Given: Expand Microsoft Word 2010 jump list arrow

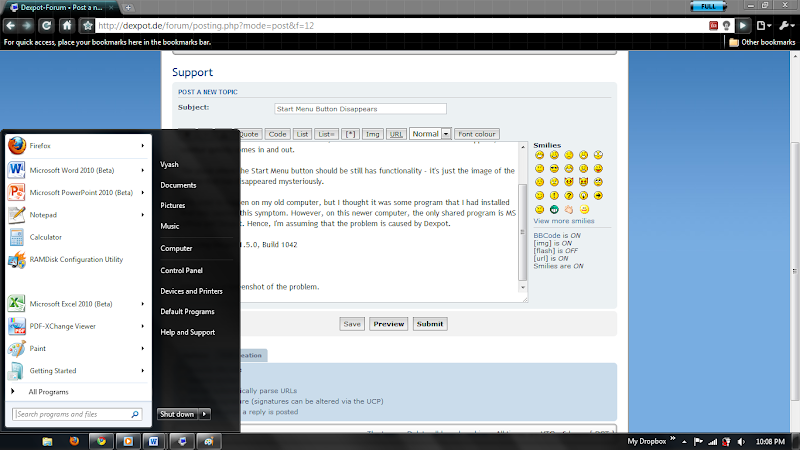Looking at the screenshot, I should pyautogui.click(x=143, y=170).
